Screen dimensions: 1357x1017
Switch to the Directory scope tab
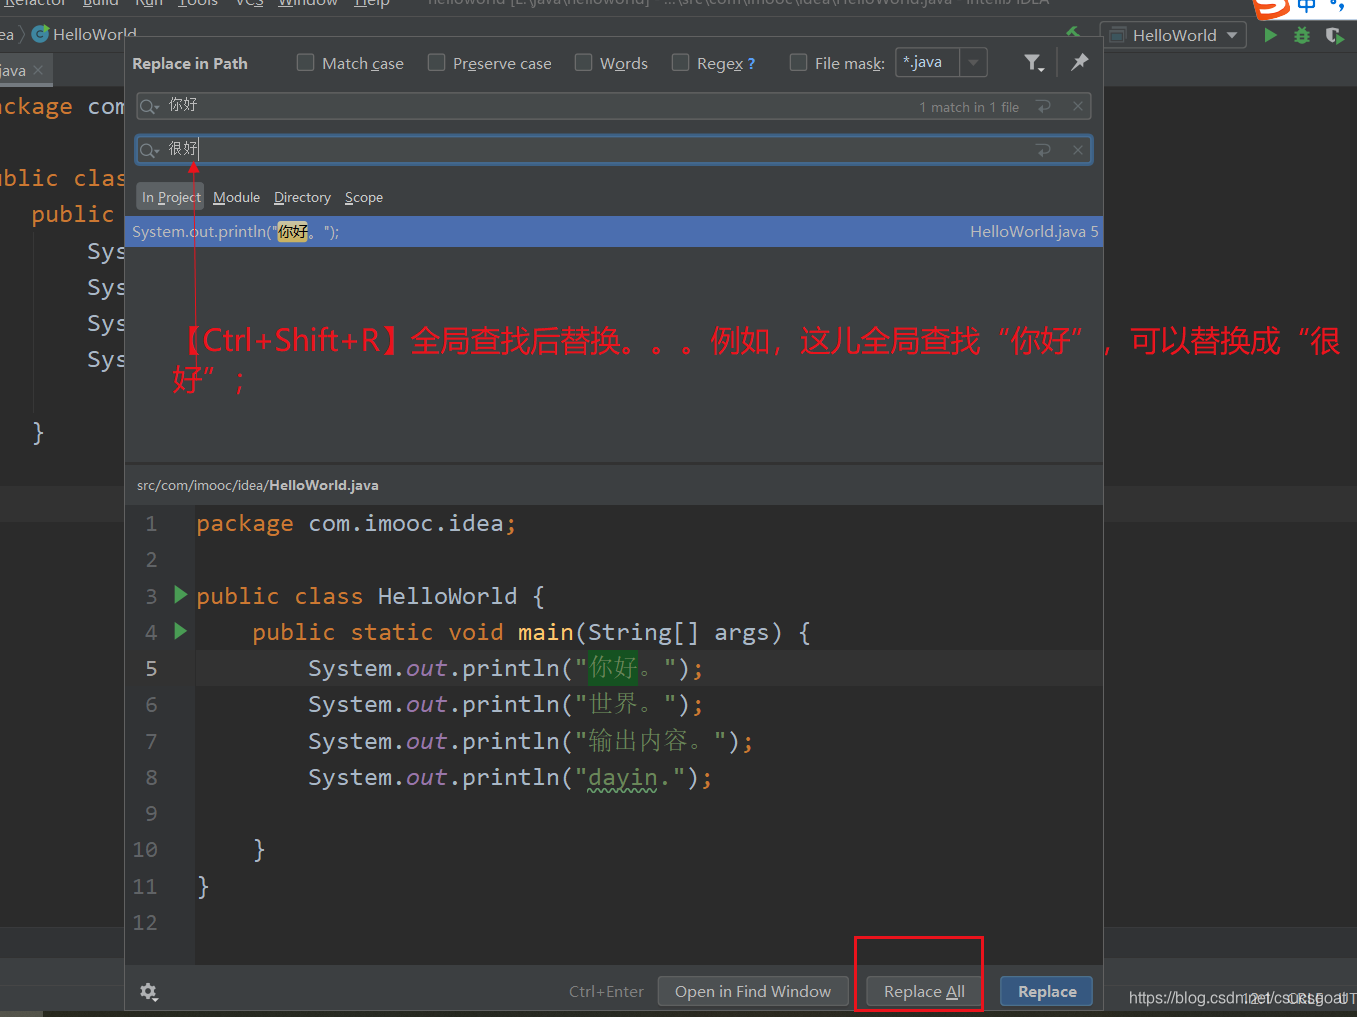click(302, 197)
